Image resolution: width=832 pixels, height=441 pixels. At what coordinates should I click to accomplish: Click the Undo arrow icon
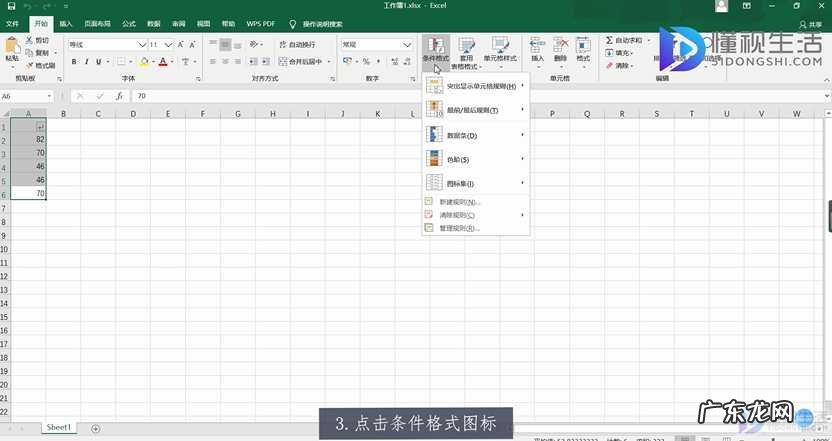click(x=29, y=6)
